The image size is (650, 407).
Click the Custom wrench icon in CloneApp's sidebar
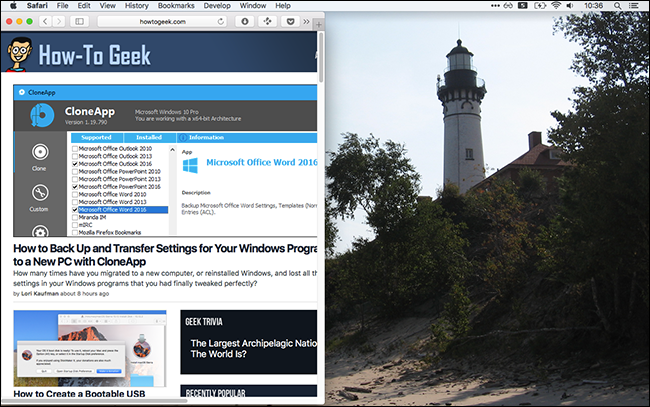40,193
